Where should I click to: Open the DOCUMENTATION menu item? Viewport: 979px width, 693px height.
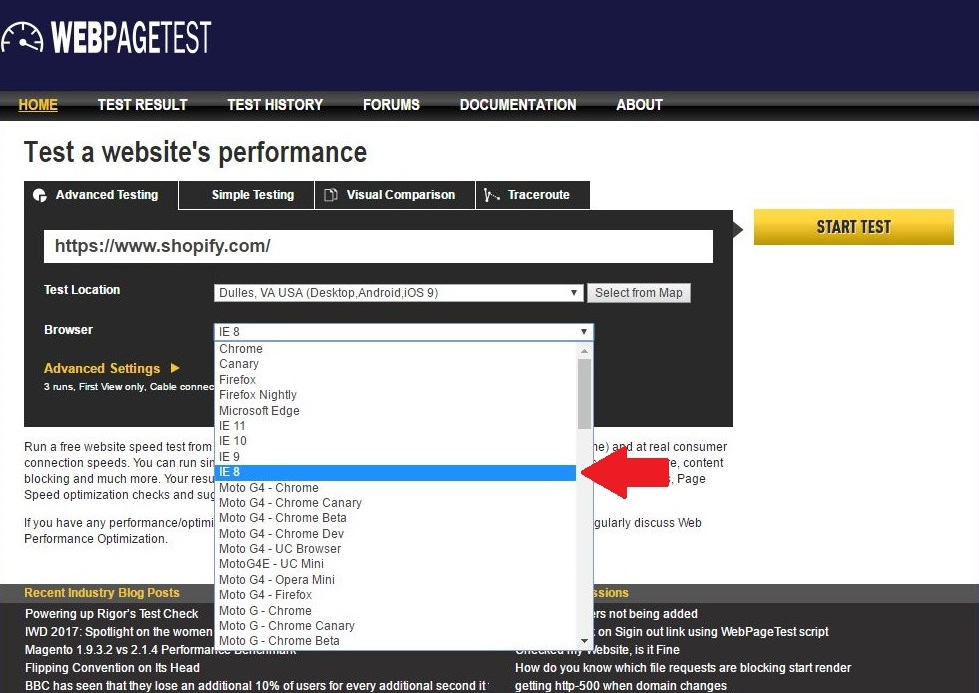coord(518,105)
